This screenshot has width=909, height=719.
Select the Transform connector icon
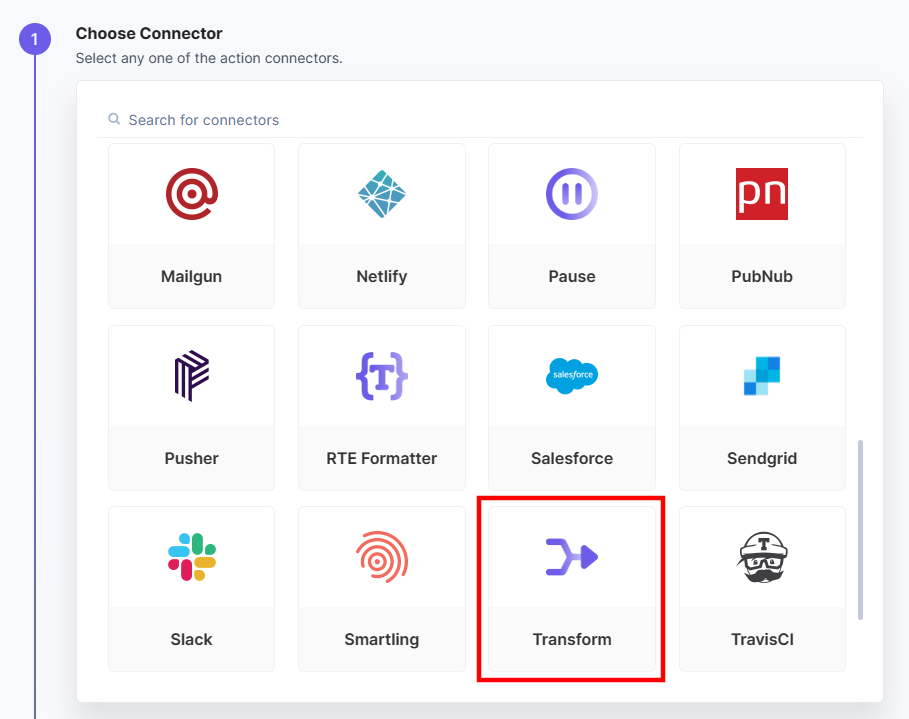[x=572, y=557]
